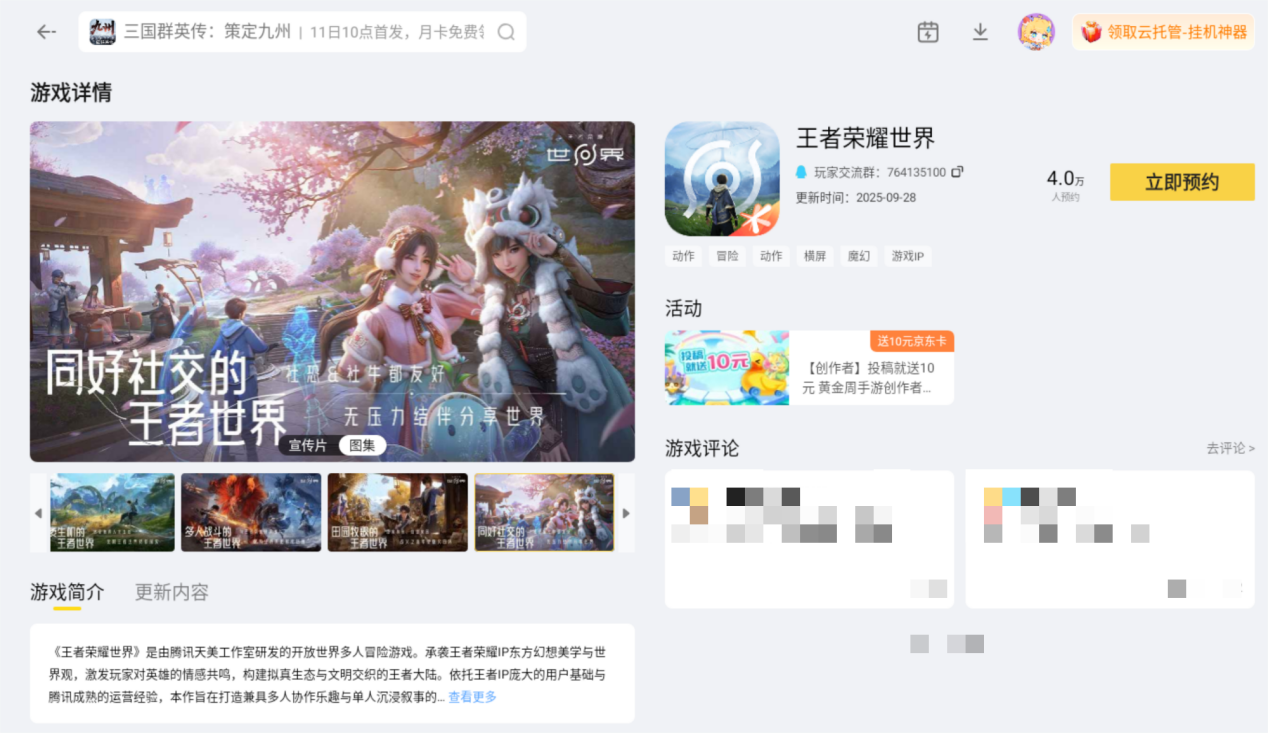Select the 魔幻 game tag
Screen dimensions: 1268x733
click(x=858, y=256)
